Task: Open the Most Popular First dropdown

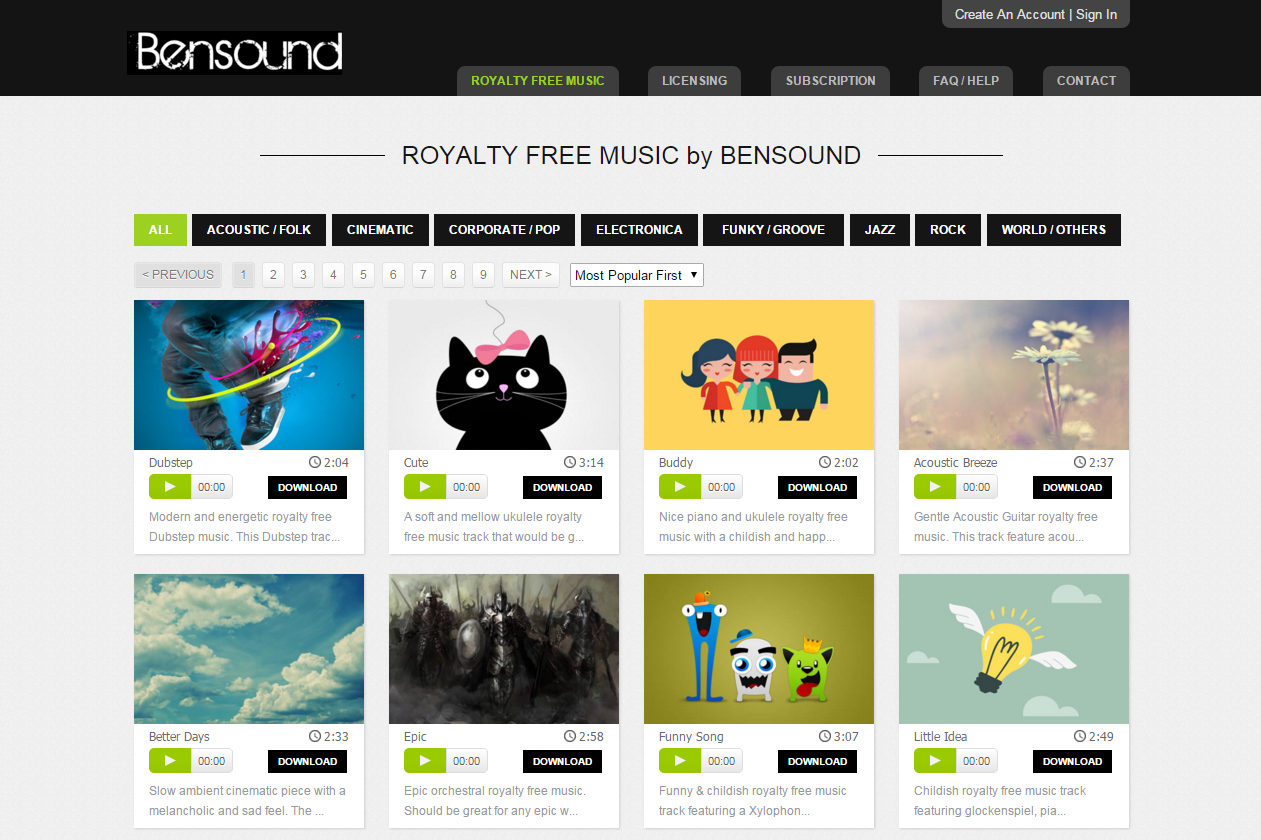Action: coord(637,275)
